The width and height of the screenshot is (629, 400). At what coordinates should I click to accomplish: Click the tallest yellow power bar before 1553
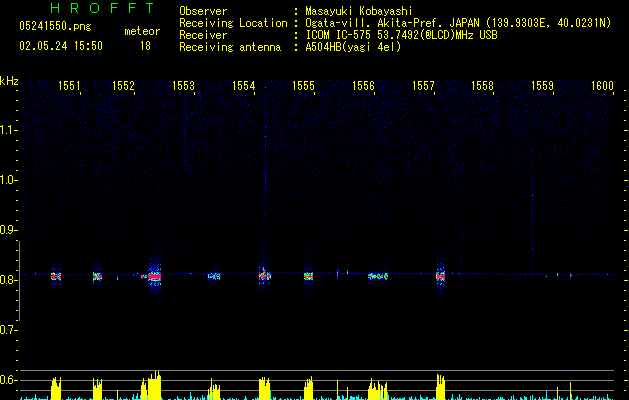point(154,386)
